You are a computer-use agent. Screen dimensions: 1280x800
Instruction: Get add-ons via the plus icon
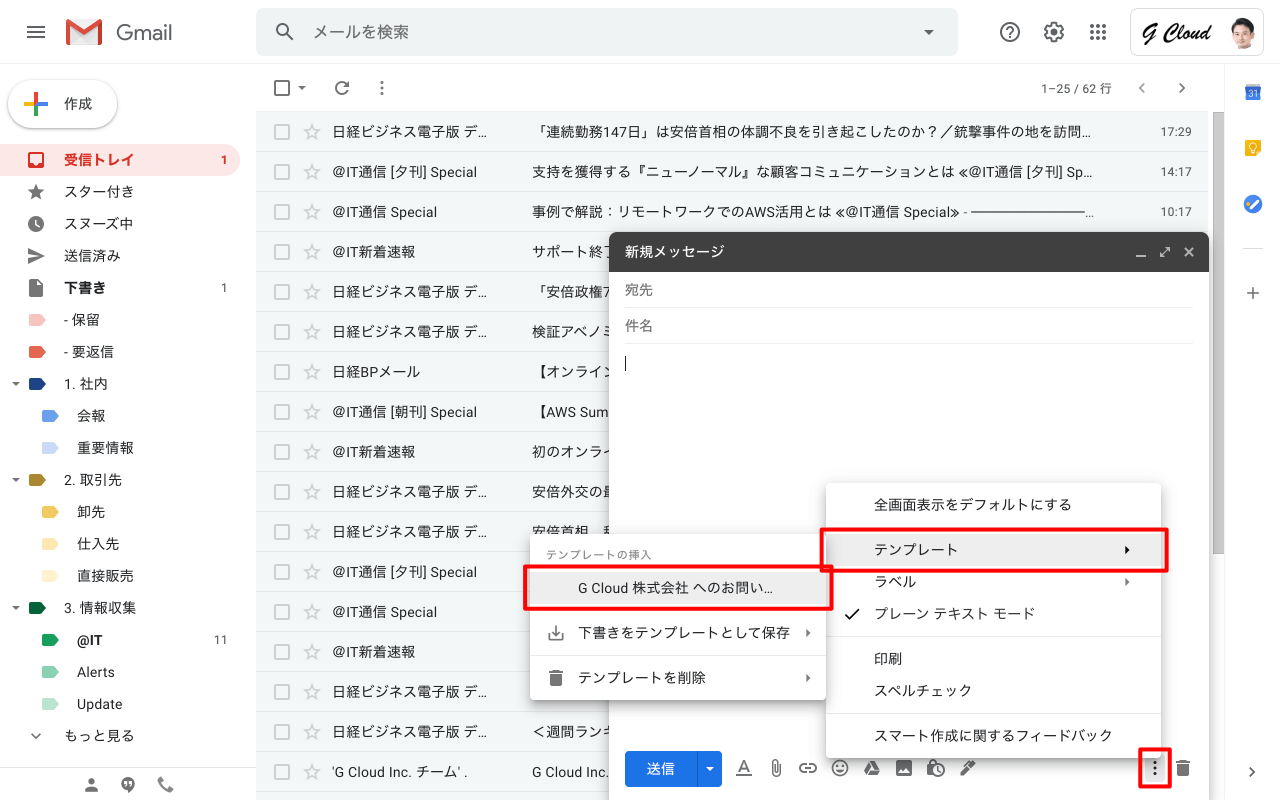[x=1252, y=293]
